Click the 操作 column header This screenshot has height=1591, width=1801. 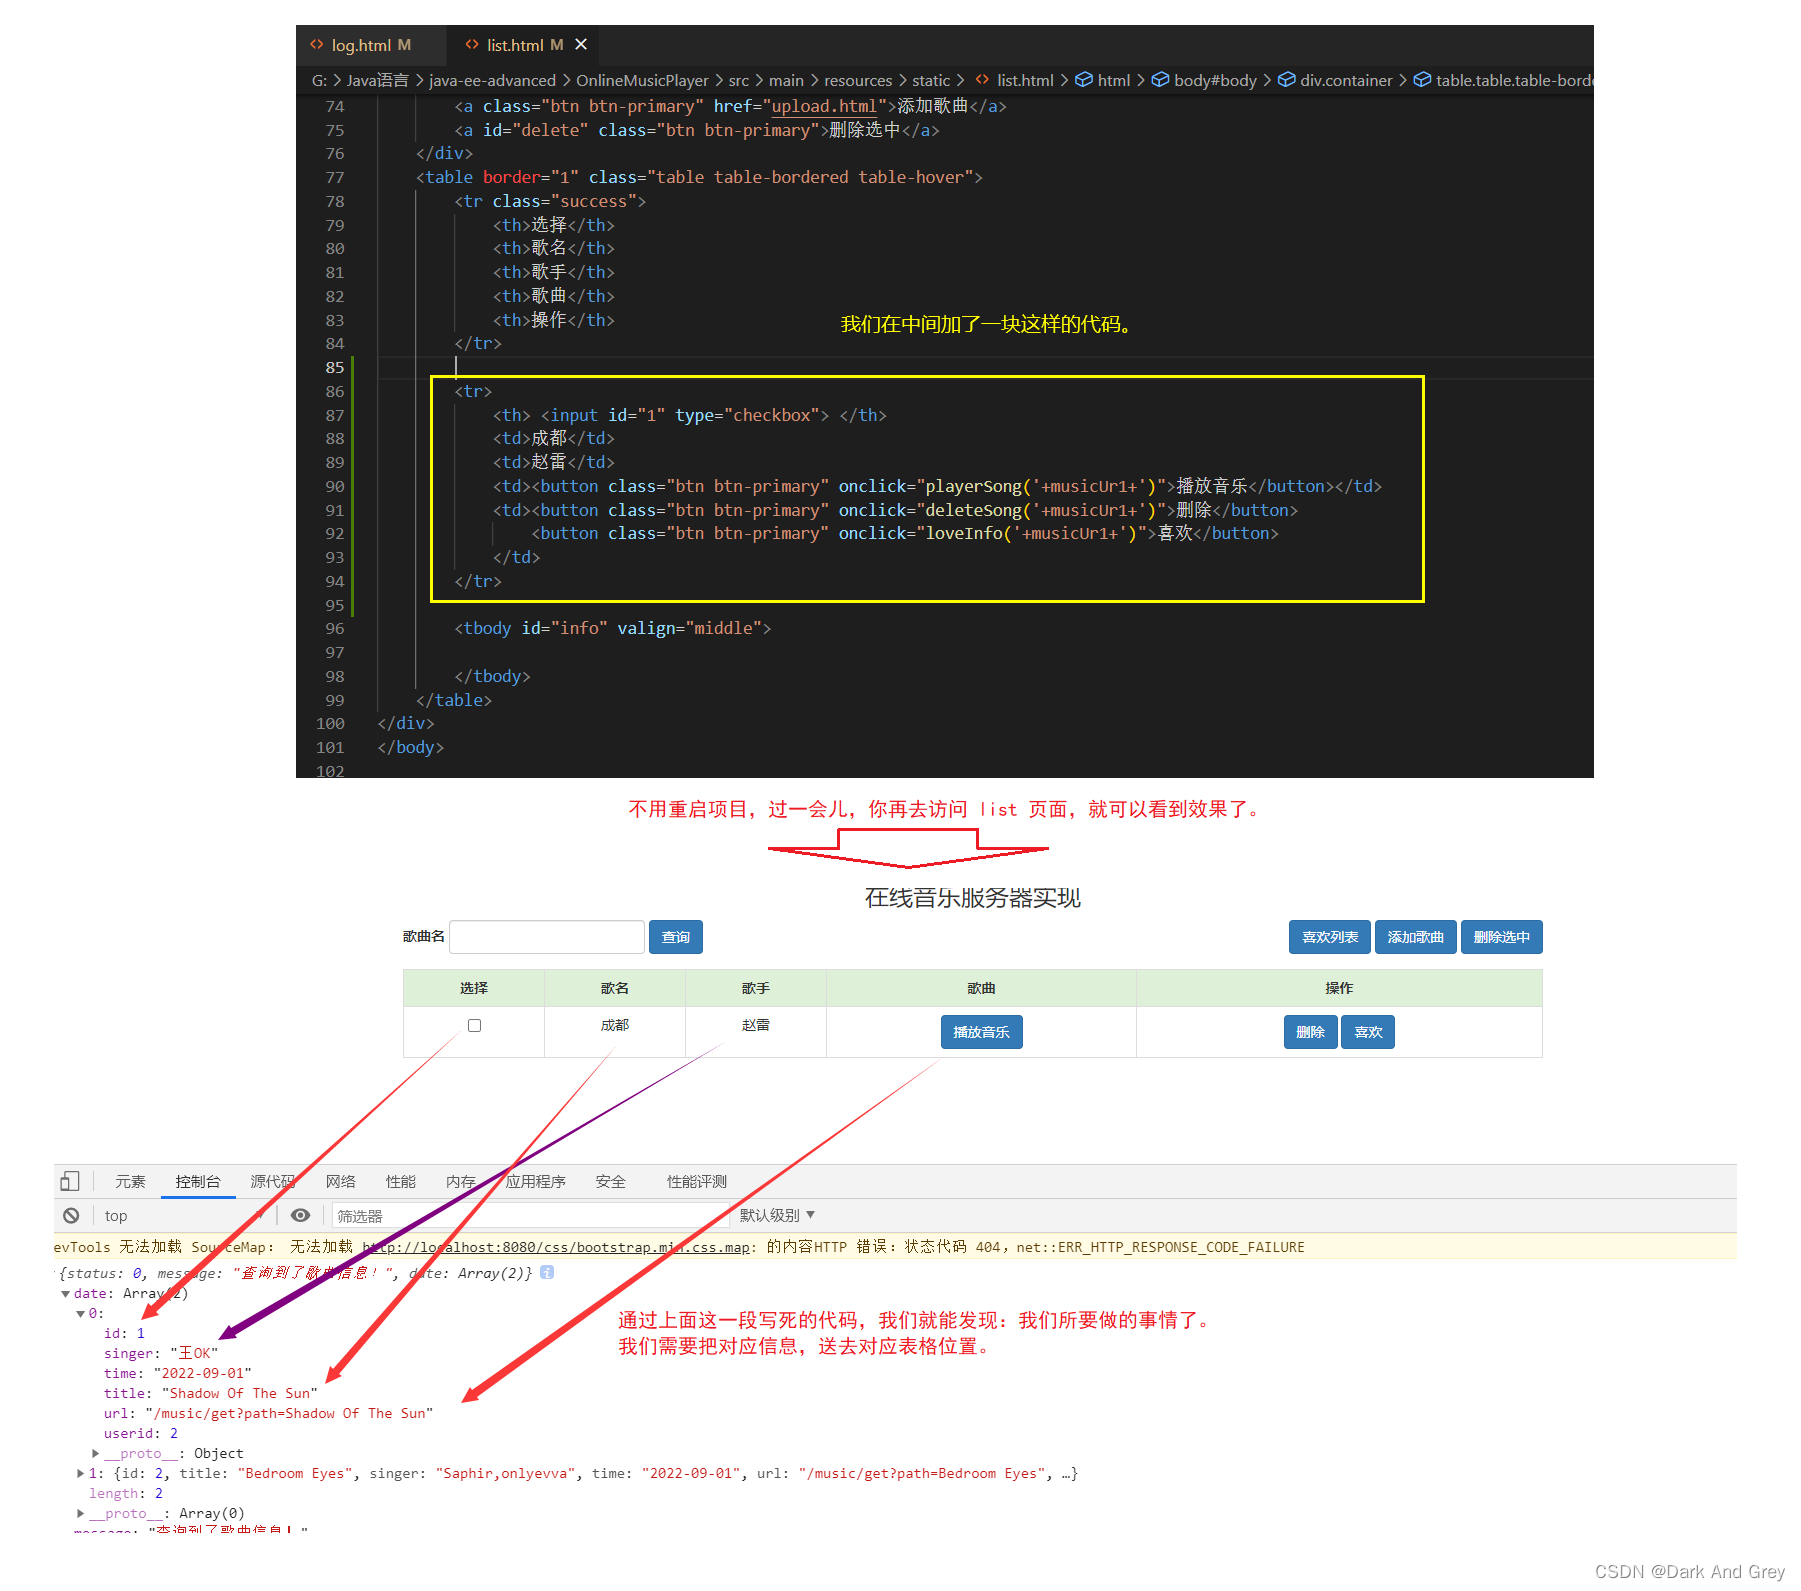coord(1339,988)
